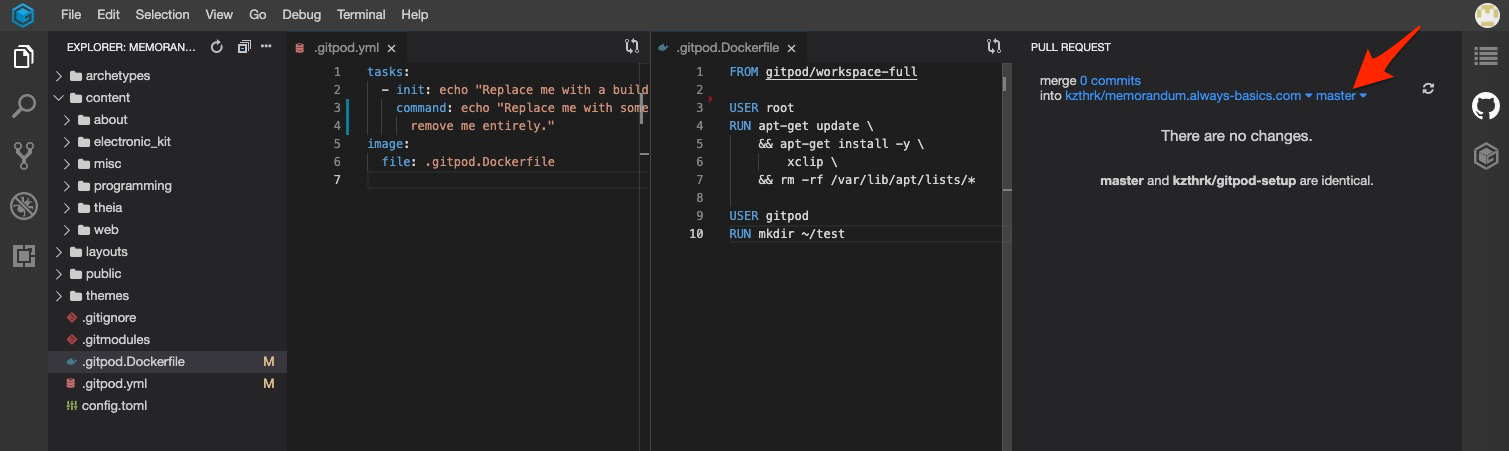This screenshot has width=1509, height=451.
Task: Follow the gitpod/workspace-full image link
Action: coord(841,72)
